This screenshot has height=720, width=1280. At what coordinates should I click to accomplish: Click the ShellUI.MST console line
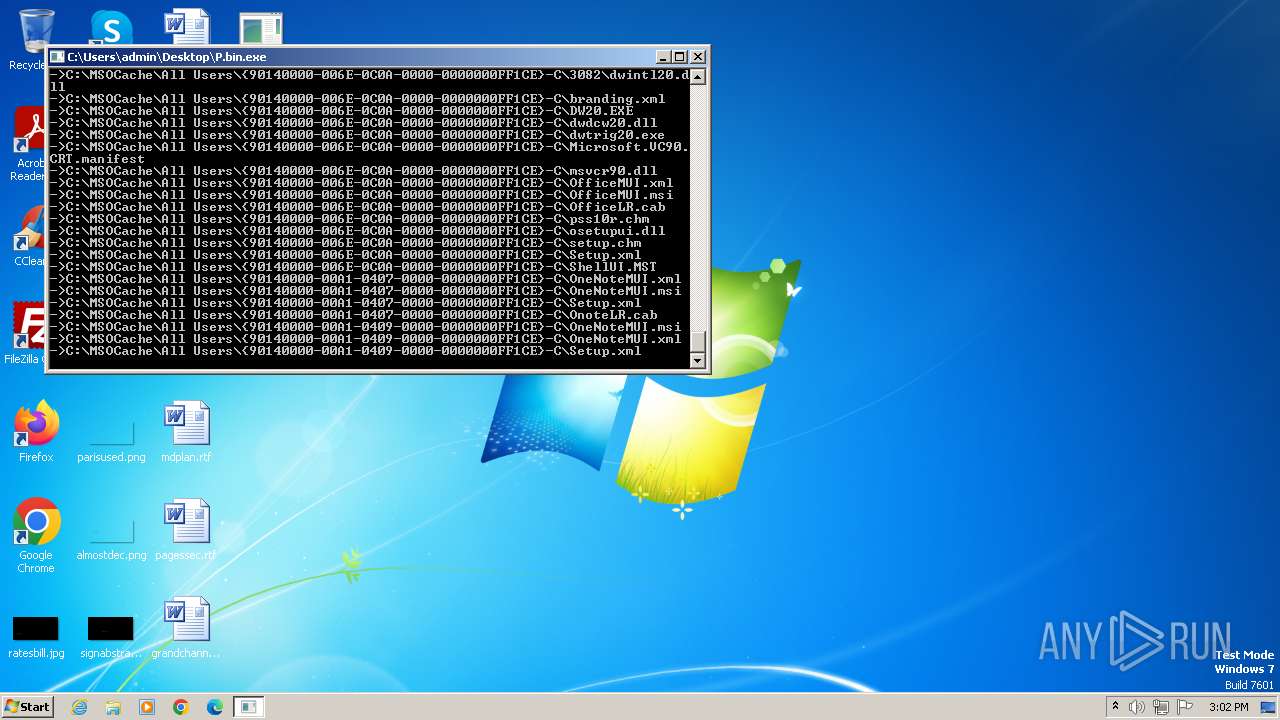click(x=354, y=267)
